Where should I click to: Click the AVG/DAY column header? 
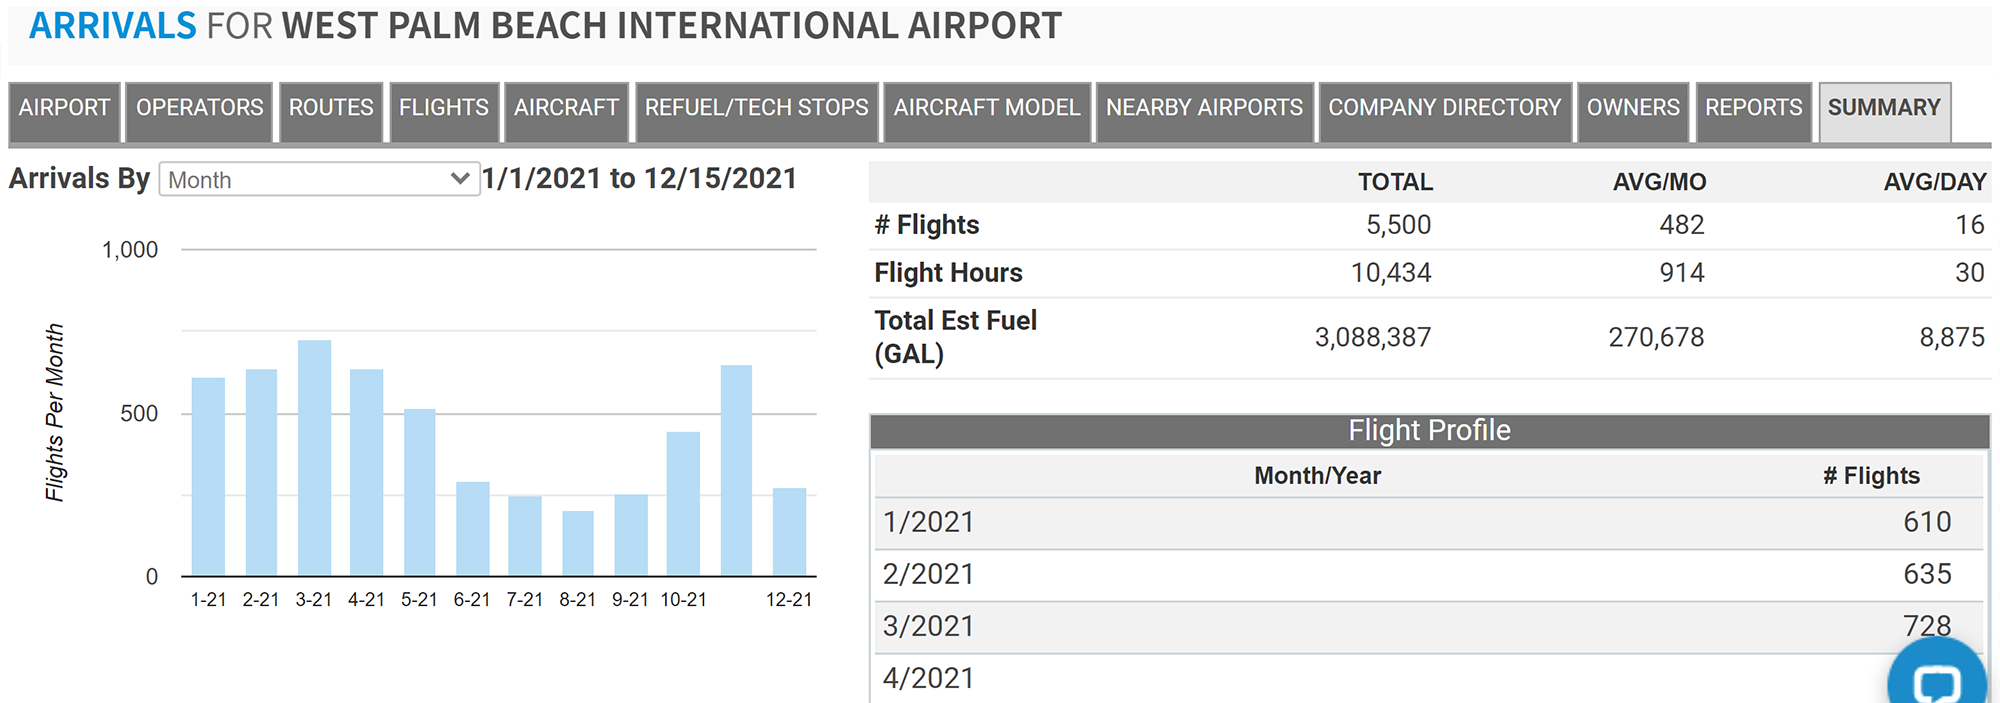pyautogui.click(x=1935, y=182)
